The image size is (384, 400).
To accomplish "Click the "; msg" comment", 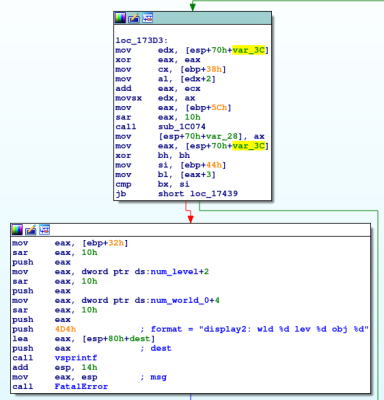I will click(x=153, y=377).
